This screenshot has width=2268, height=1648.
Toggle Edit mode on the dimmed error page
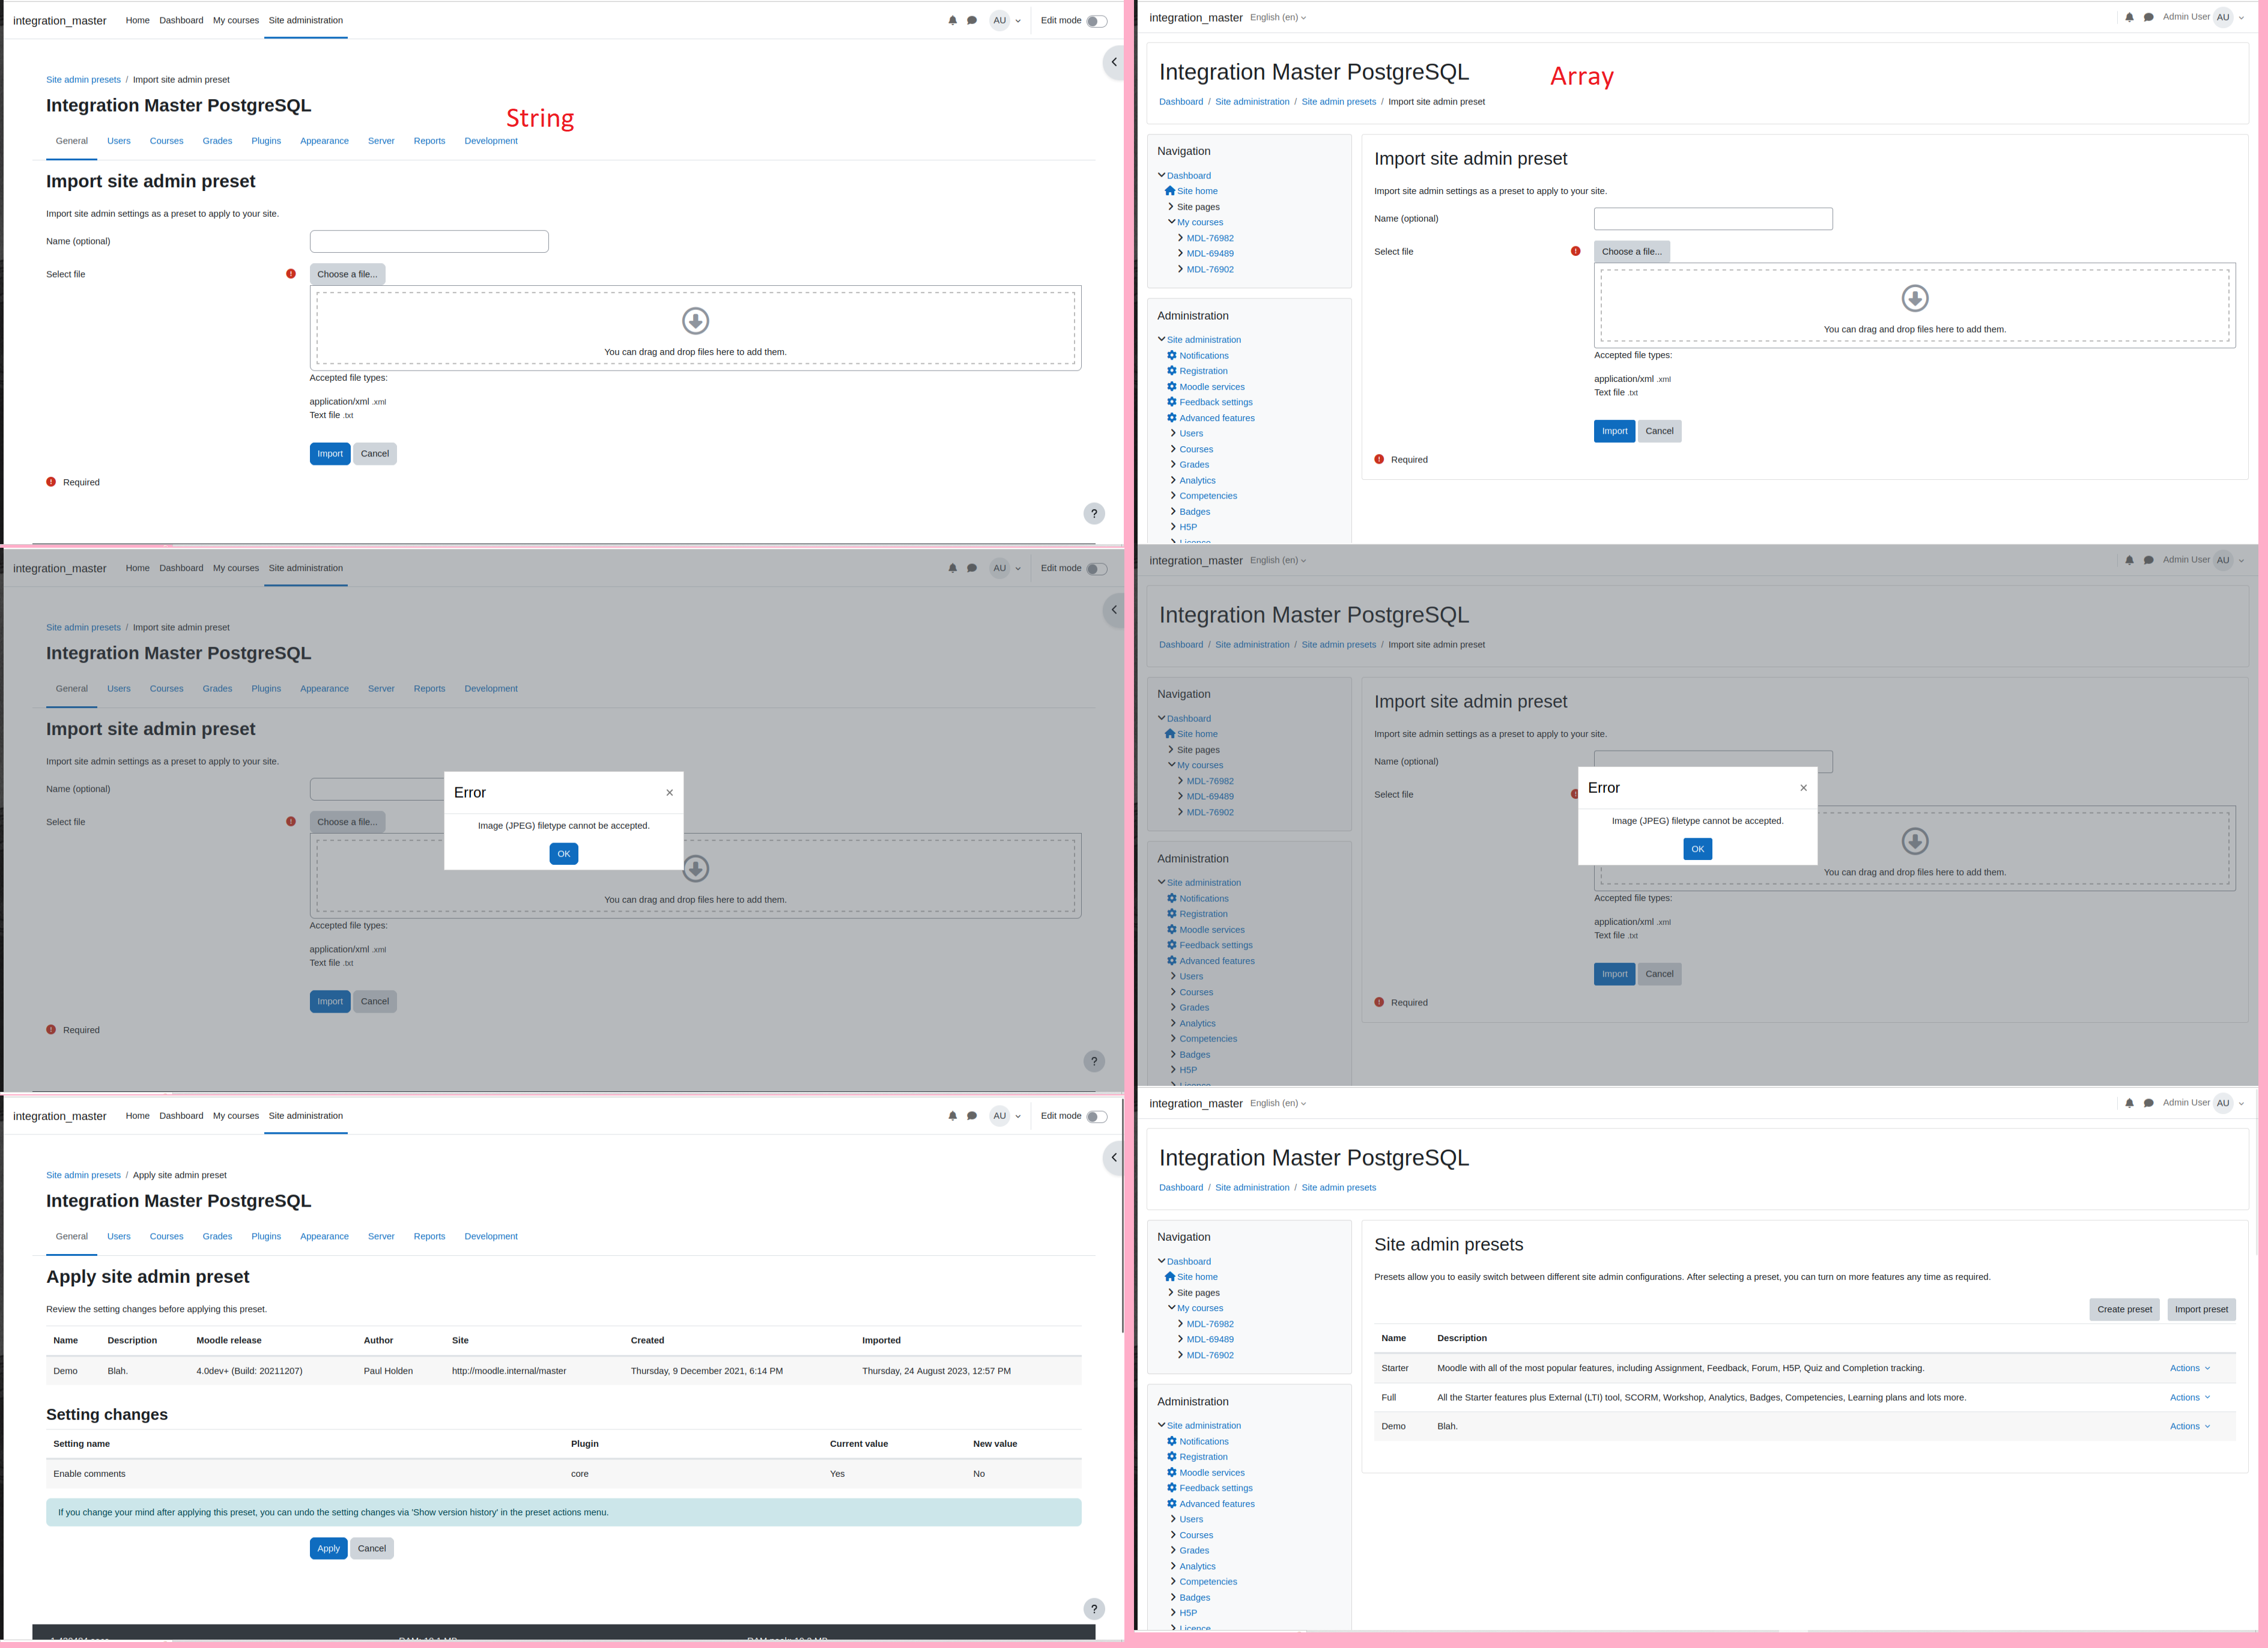[x=1097, y=569]
